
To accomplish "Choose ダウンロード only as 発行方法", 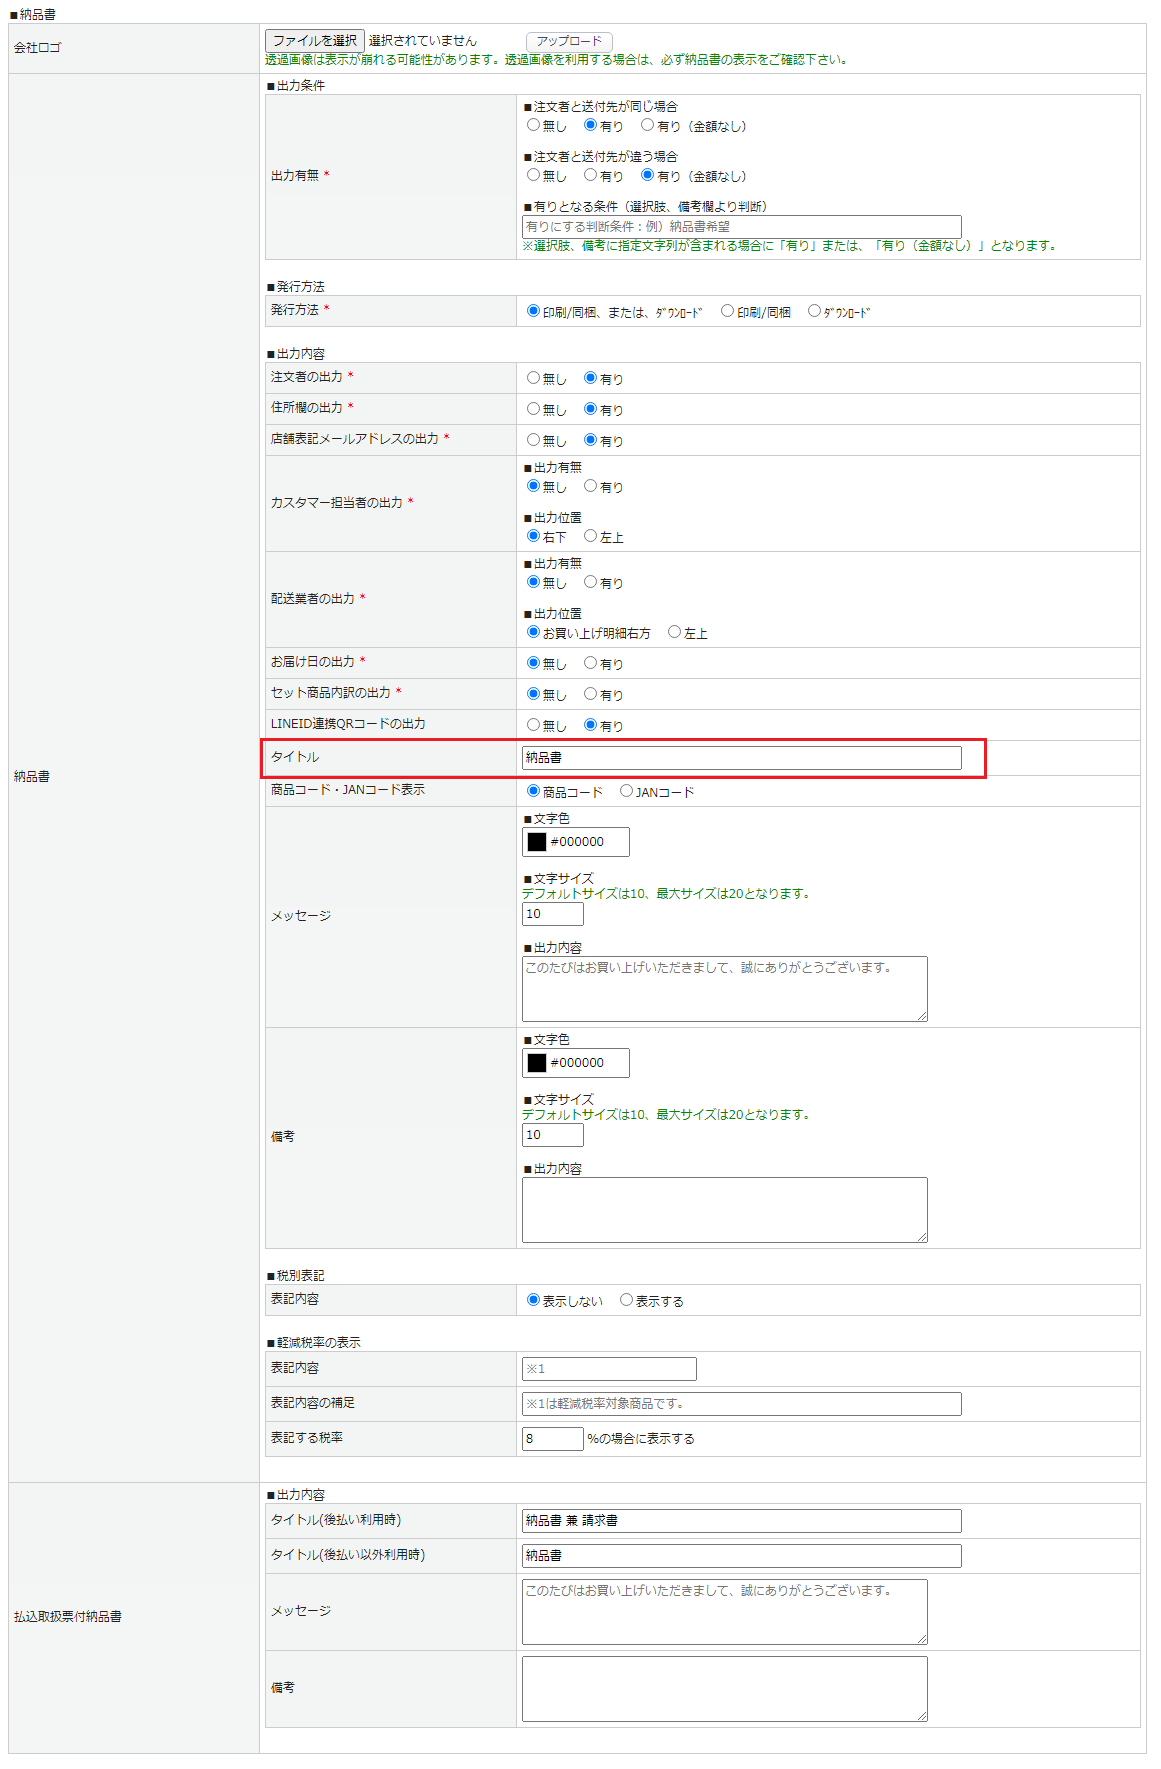I will pos(814,311).
